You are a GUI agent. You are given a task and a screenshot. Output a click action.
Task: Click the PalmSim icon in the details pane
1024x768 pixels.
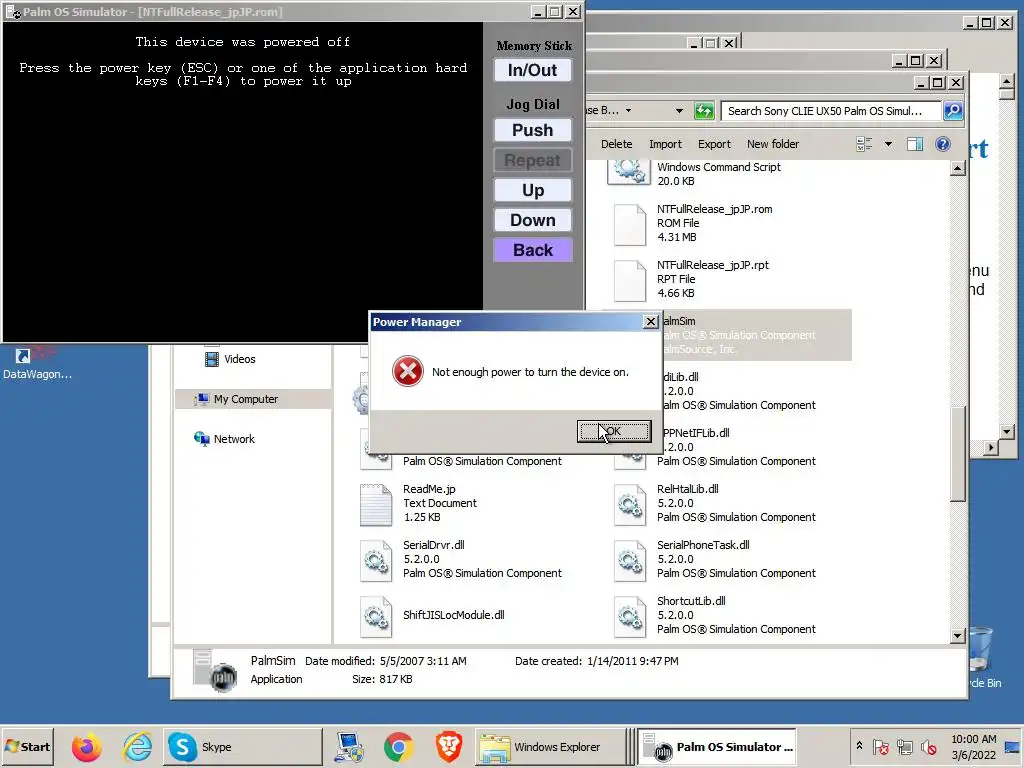pos(214,671)
